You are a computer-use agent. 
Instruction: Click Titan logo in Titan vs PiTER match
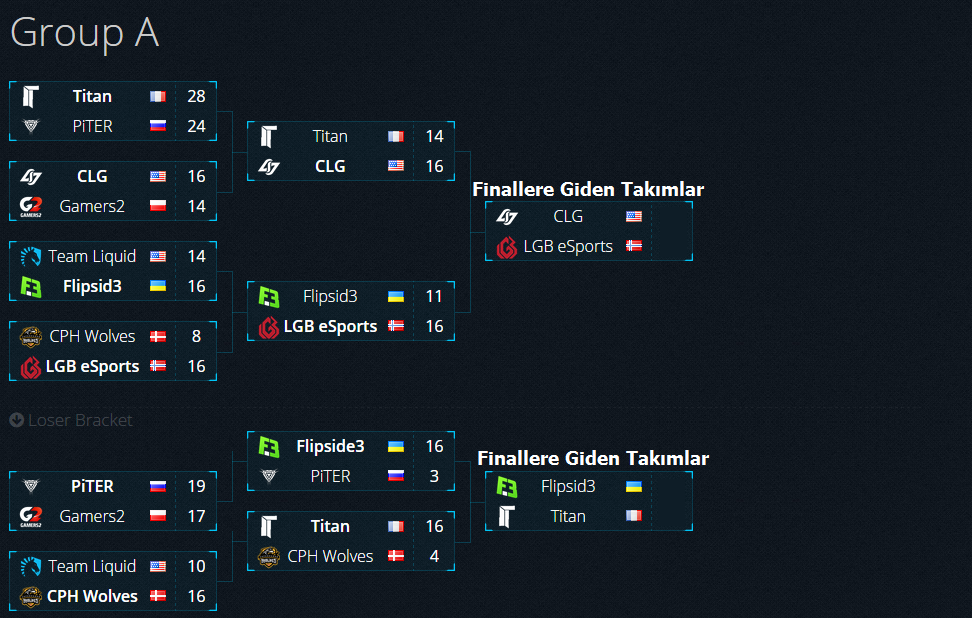tap(30, 97)
